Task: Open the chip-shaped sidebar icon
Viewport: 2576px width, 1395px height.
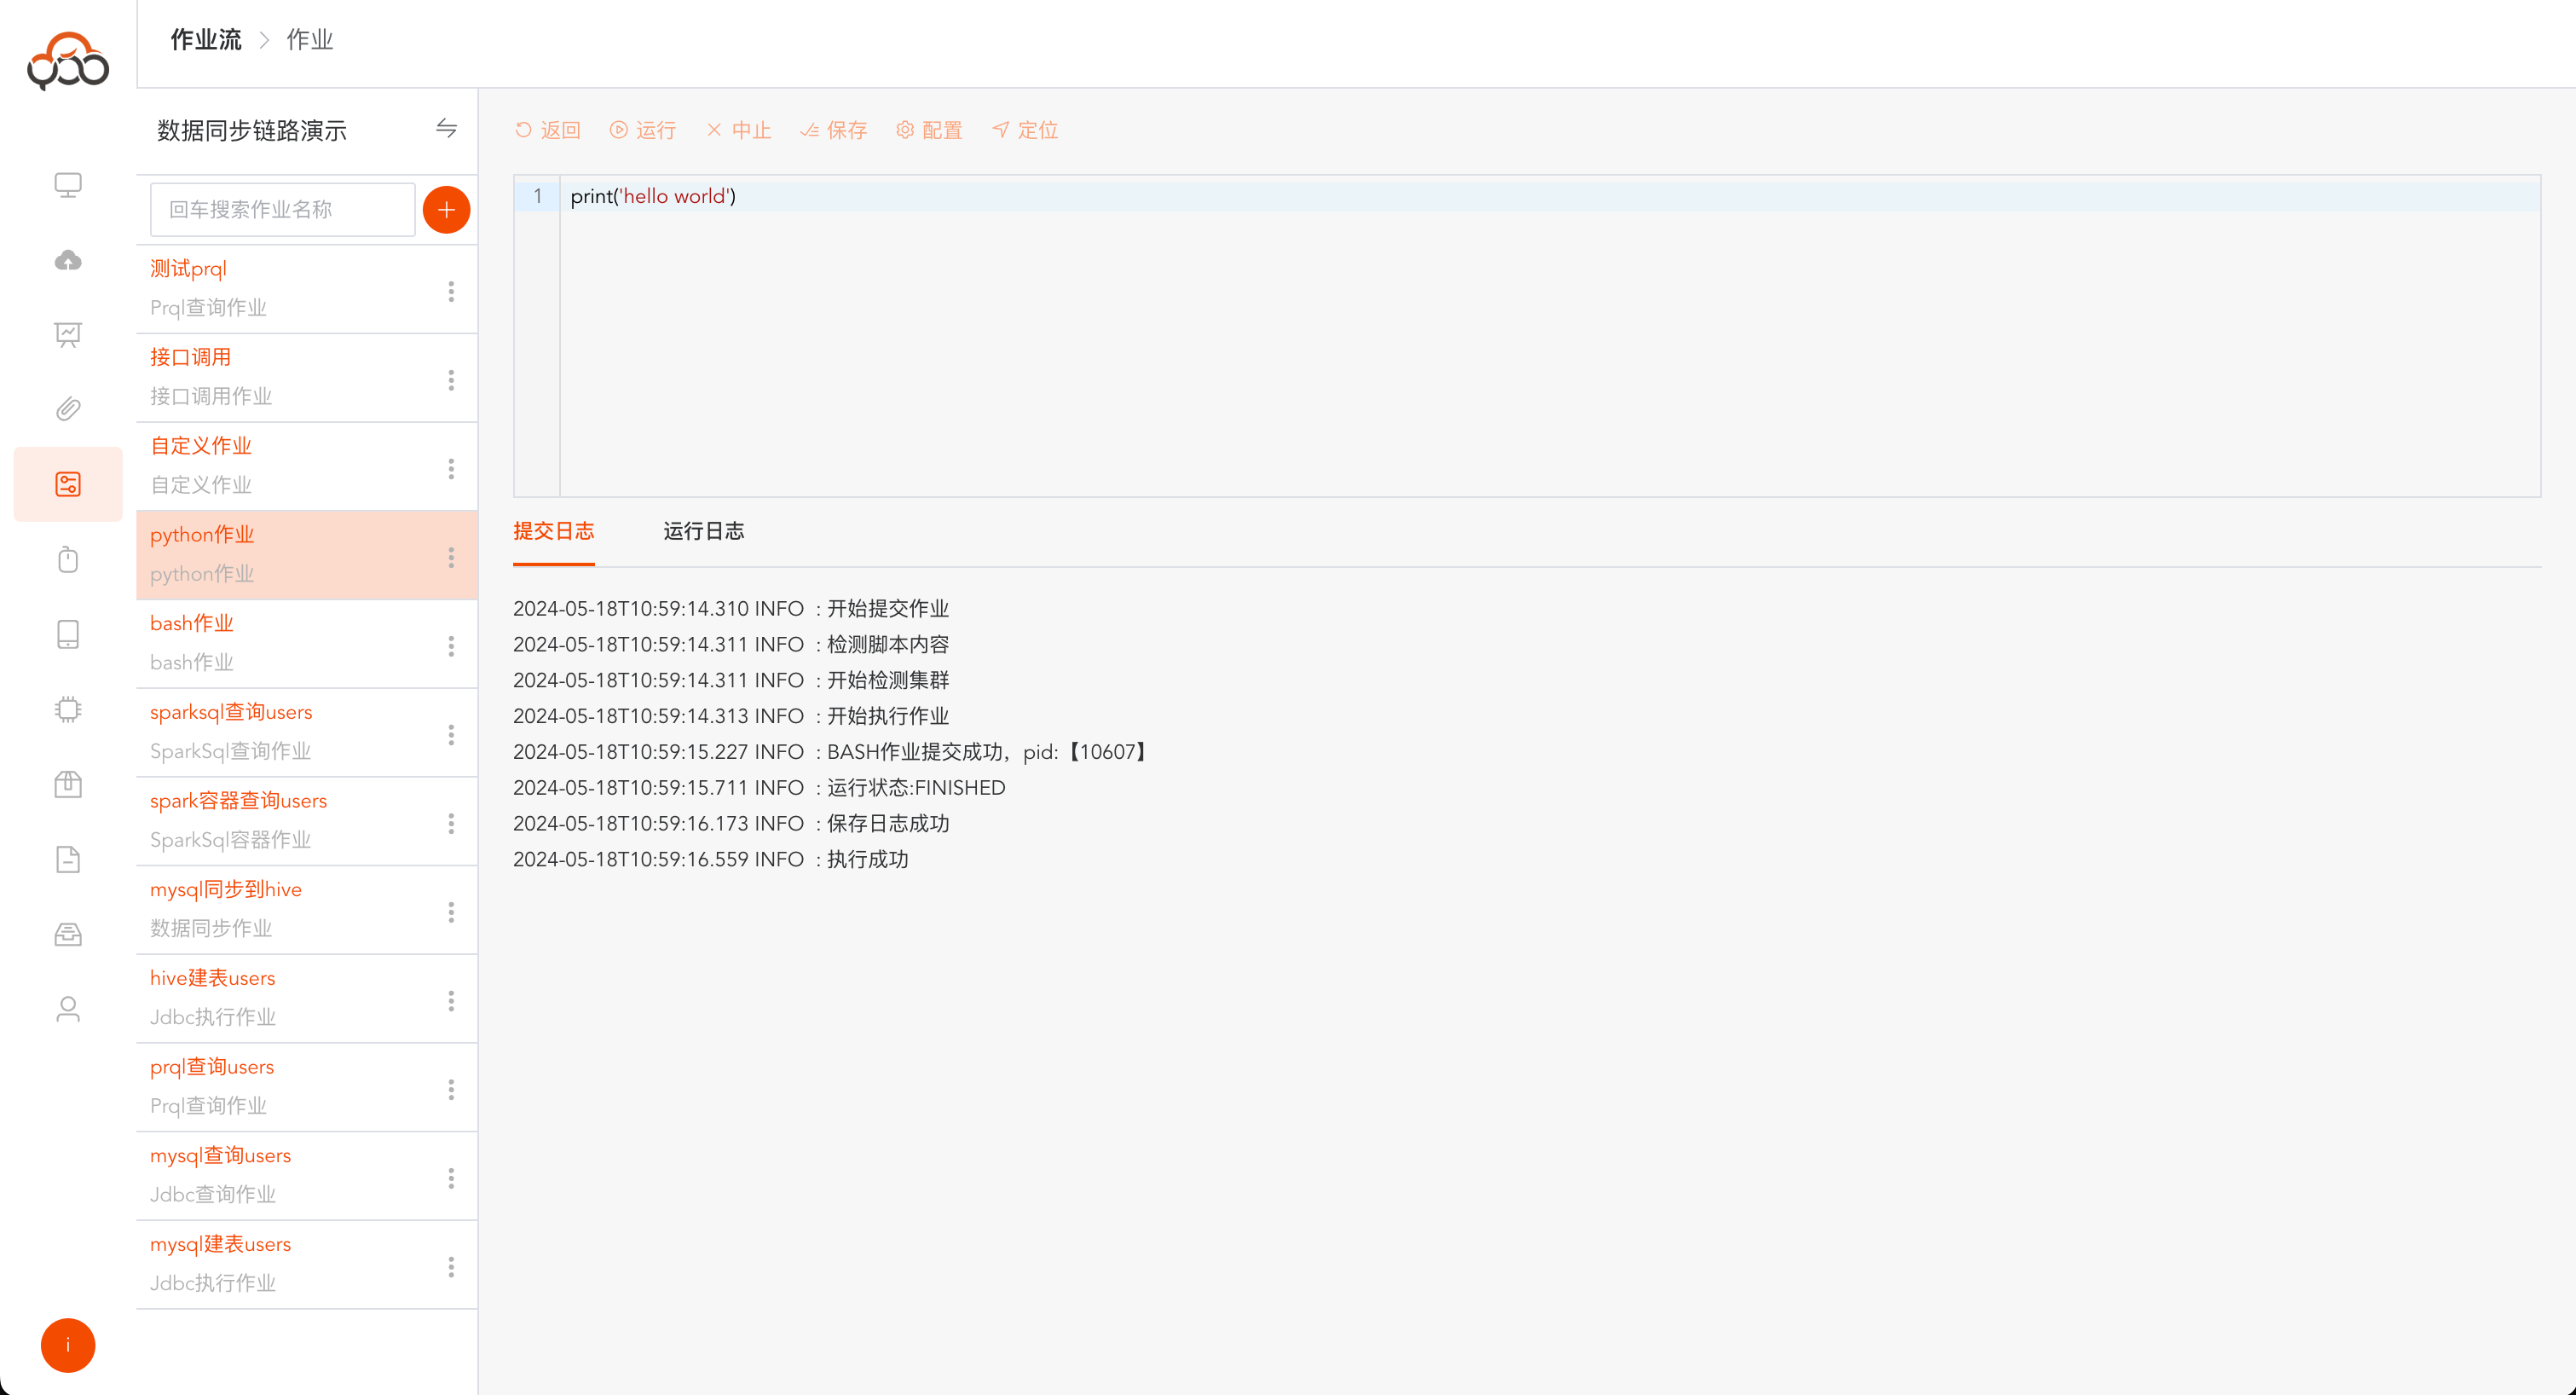Action: 68,709
